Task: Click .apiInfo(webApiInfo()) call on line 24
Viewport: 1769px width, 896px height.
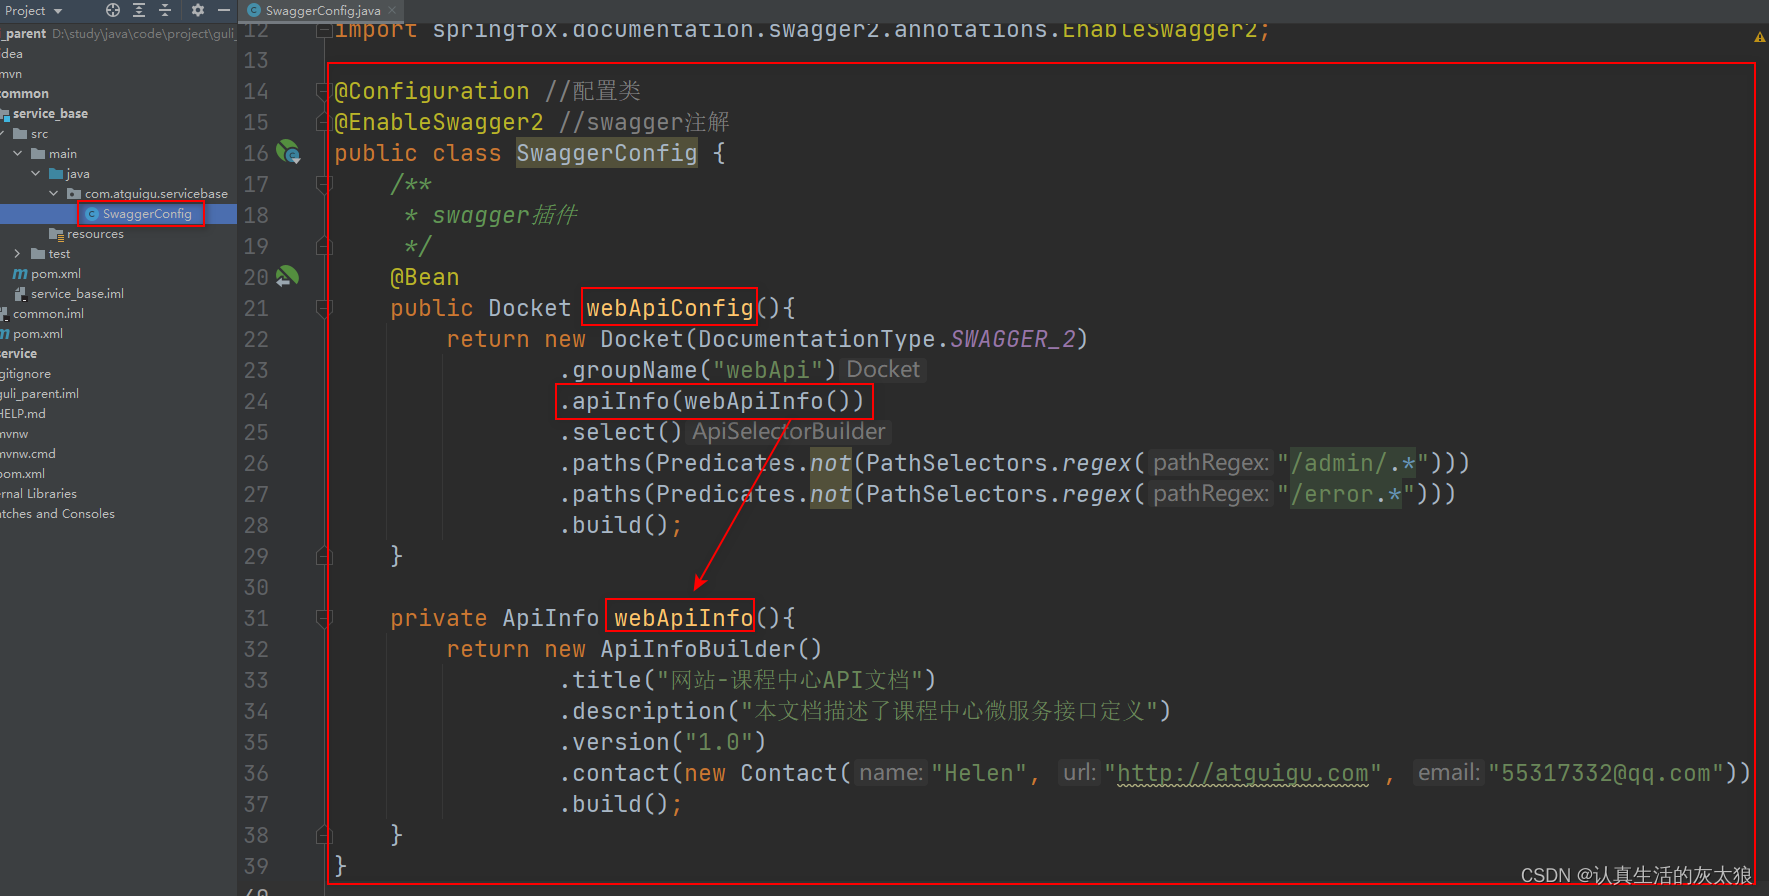Action: pos(712,401)
